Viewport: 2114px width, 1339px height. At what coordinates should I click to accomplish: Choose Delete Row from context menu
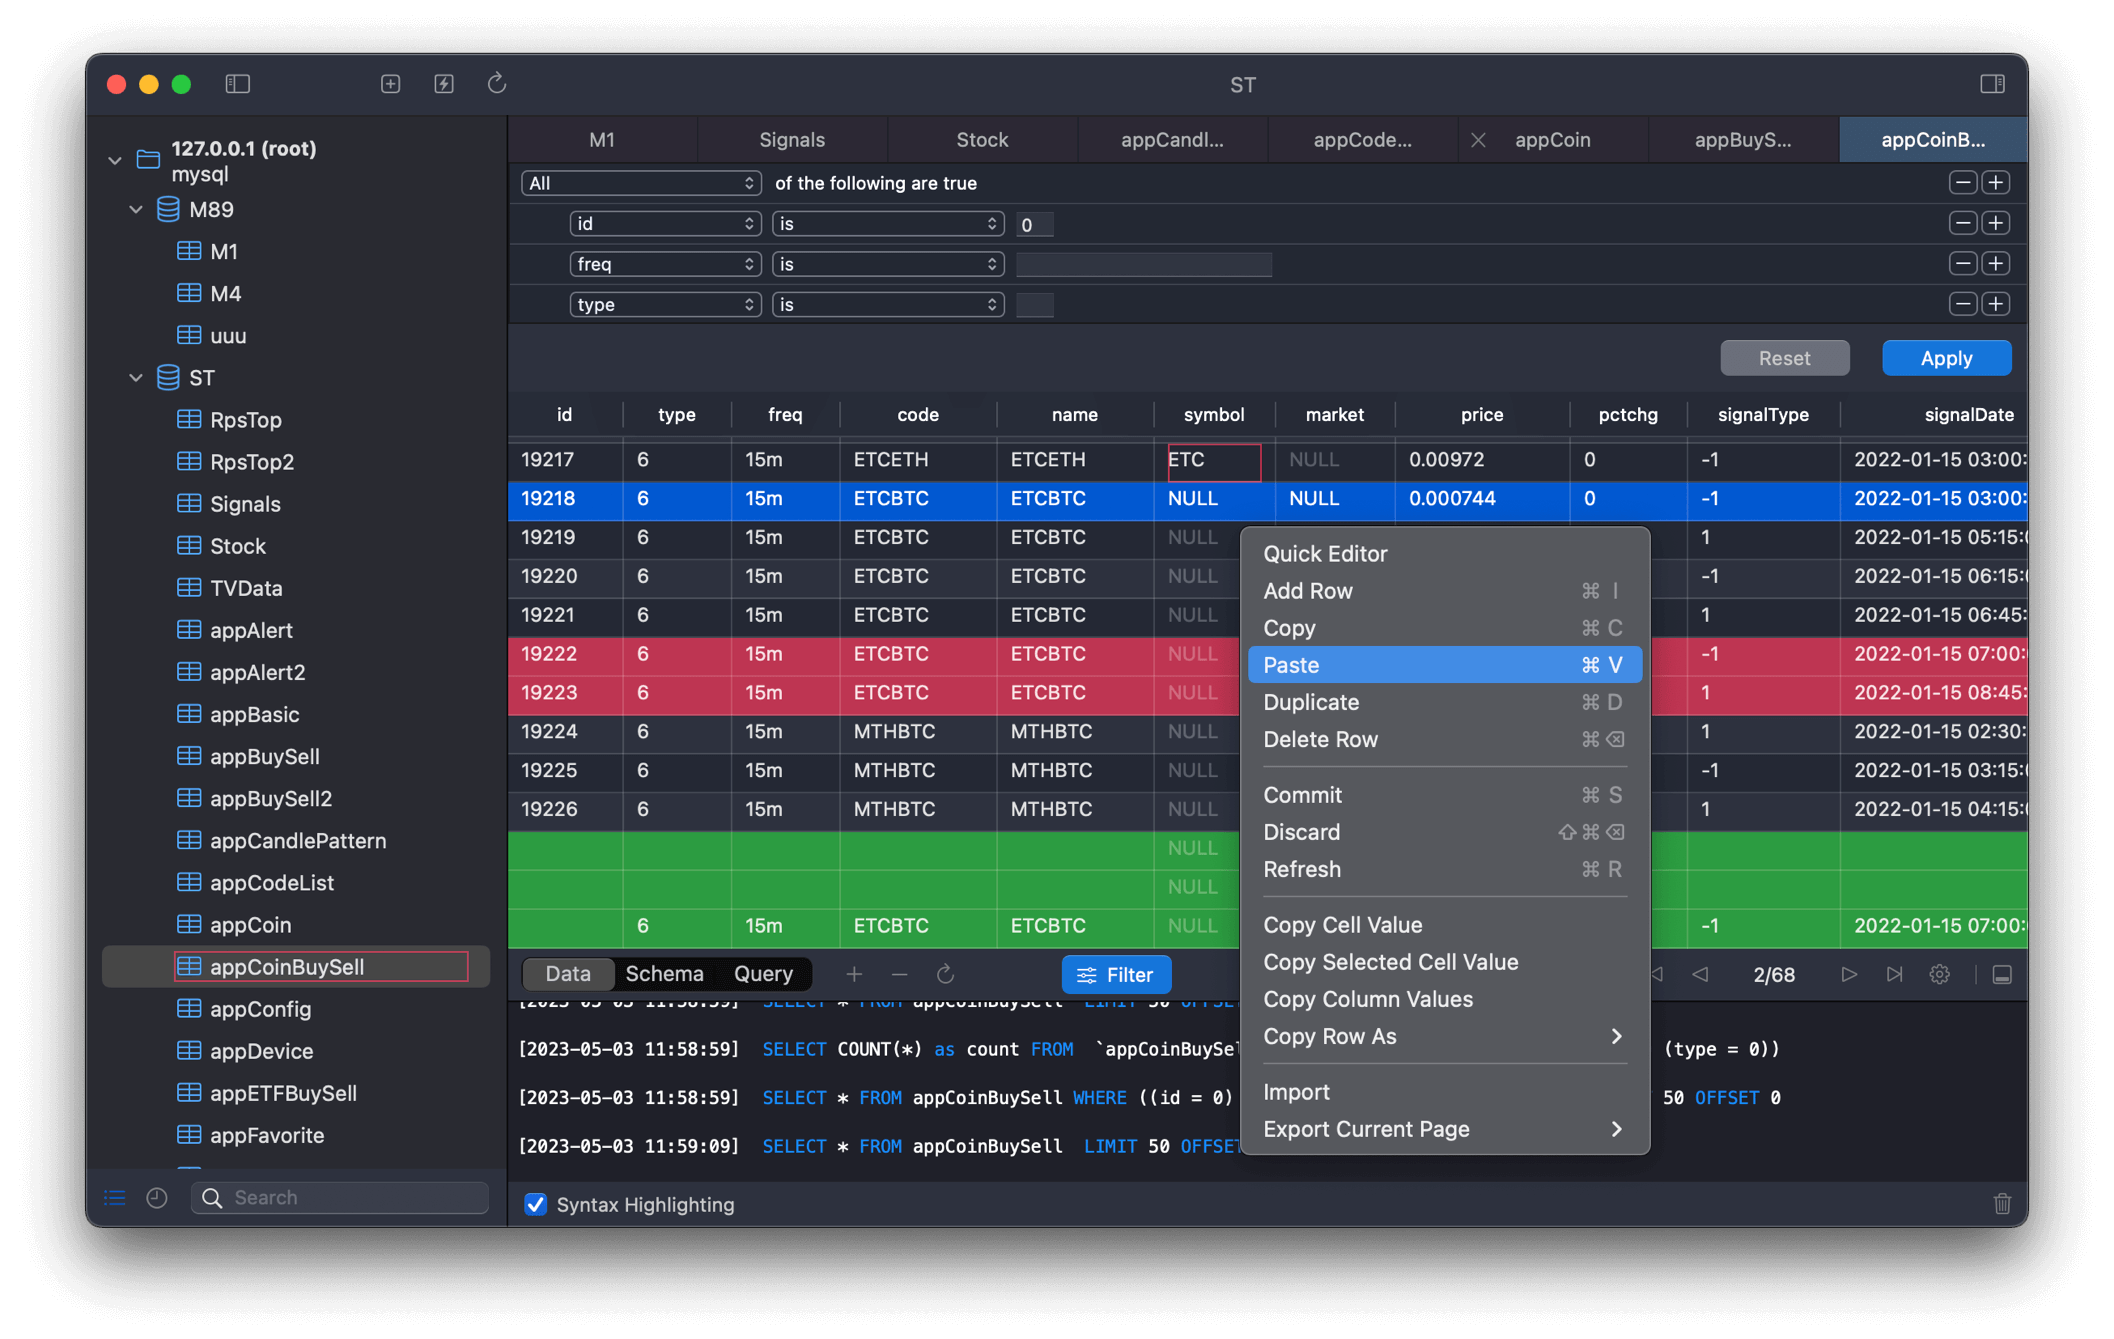pyautogui.click(x=1444, y=739)
